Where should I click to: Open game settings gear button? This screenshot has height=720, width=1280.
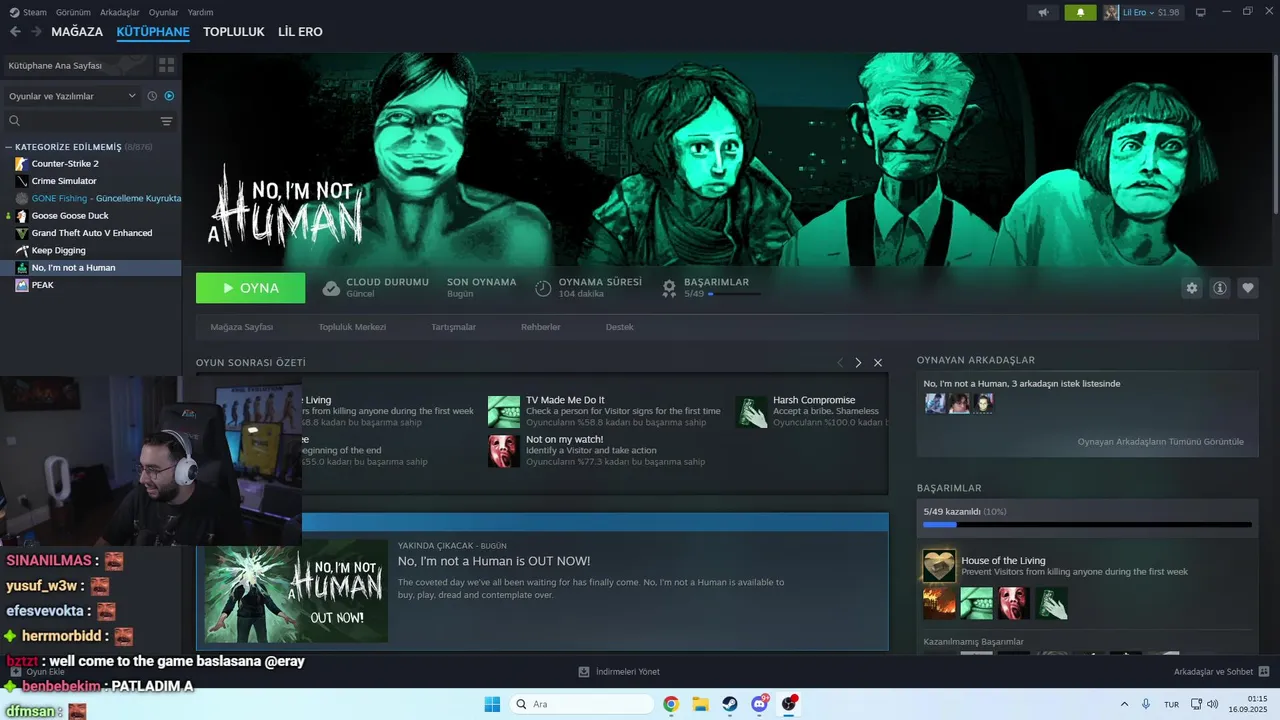pyautogui.click(x=1191, y=288)
